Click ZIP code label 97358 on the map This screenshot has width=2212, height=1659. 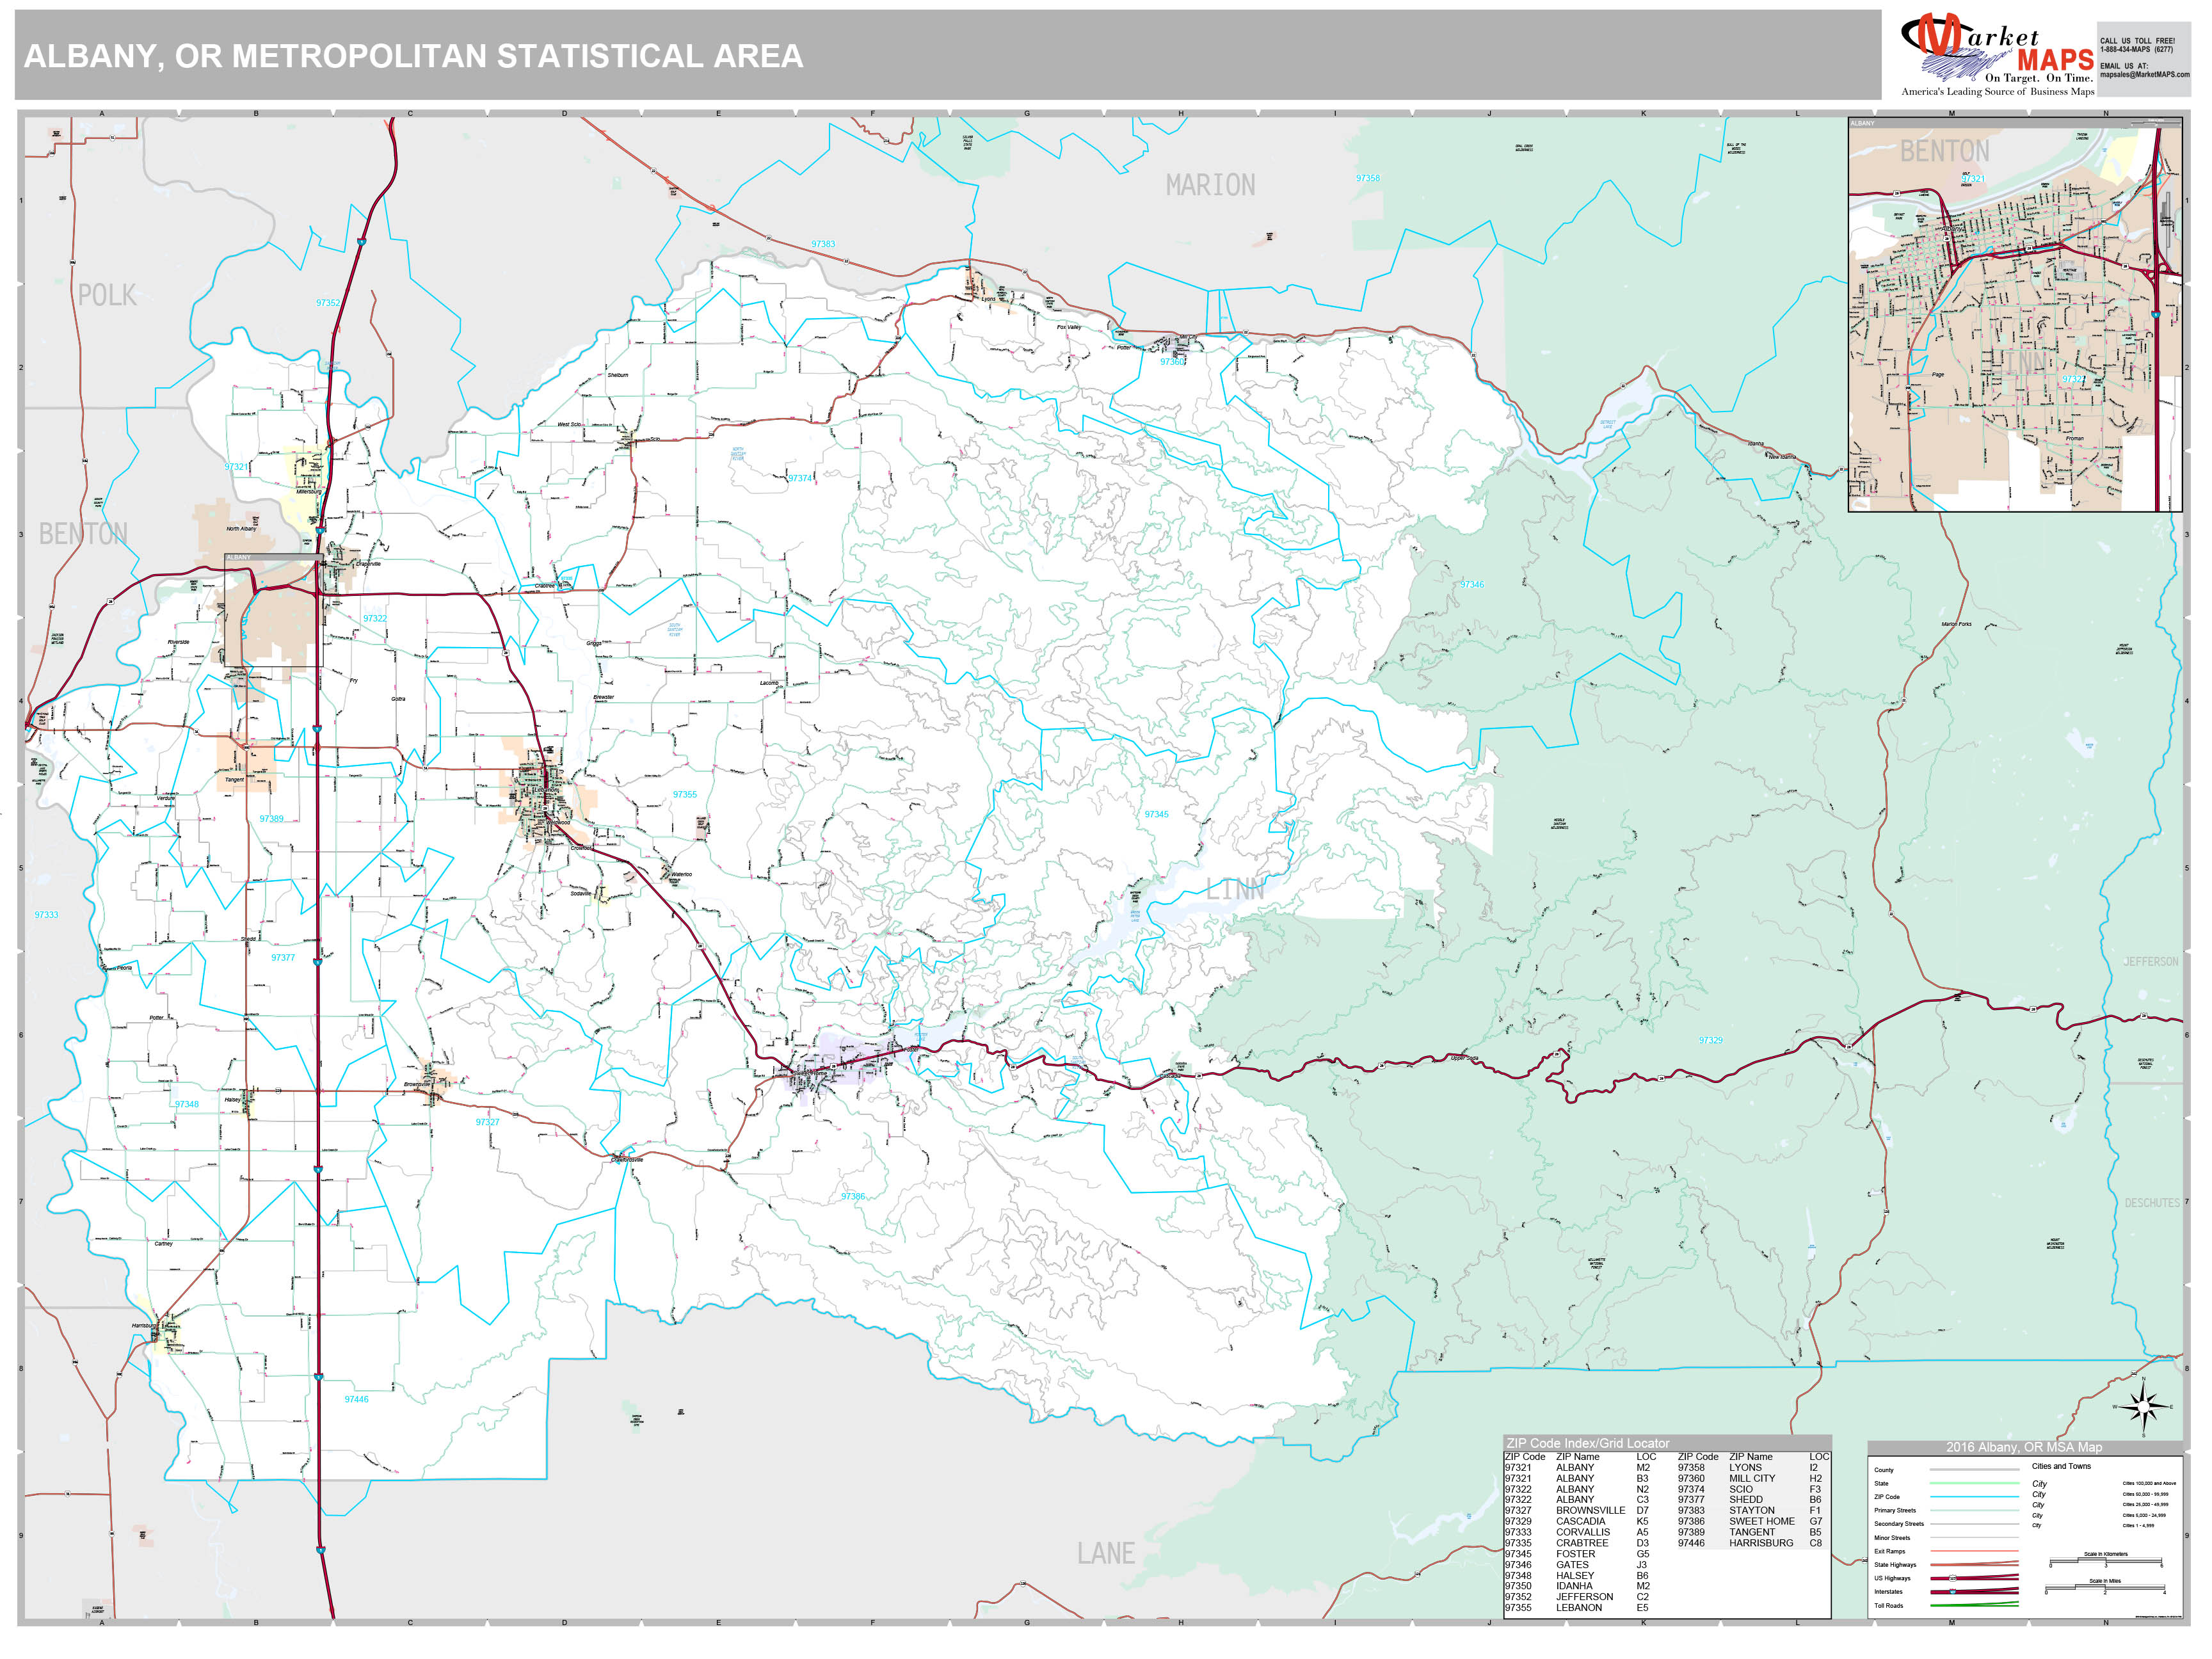pos(1367,178)
